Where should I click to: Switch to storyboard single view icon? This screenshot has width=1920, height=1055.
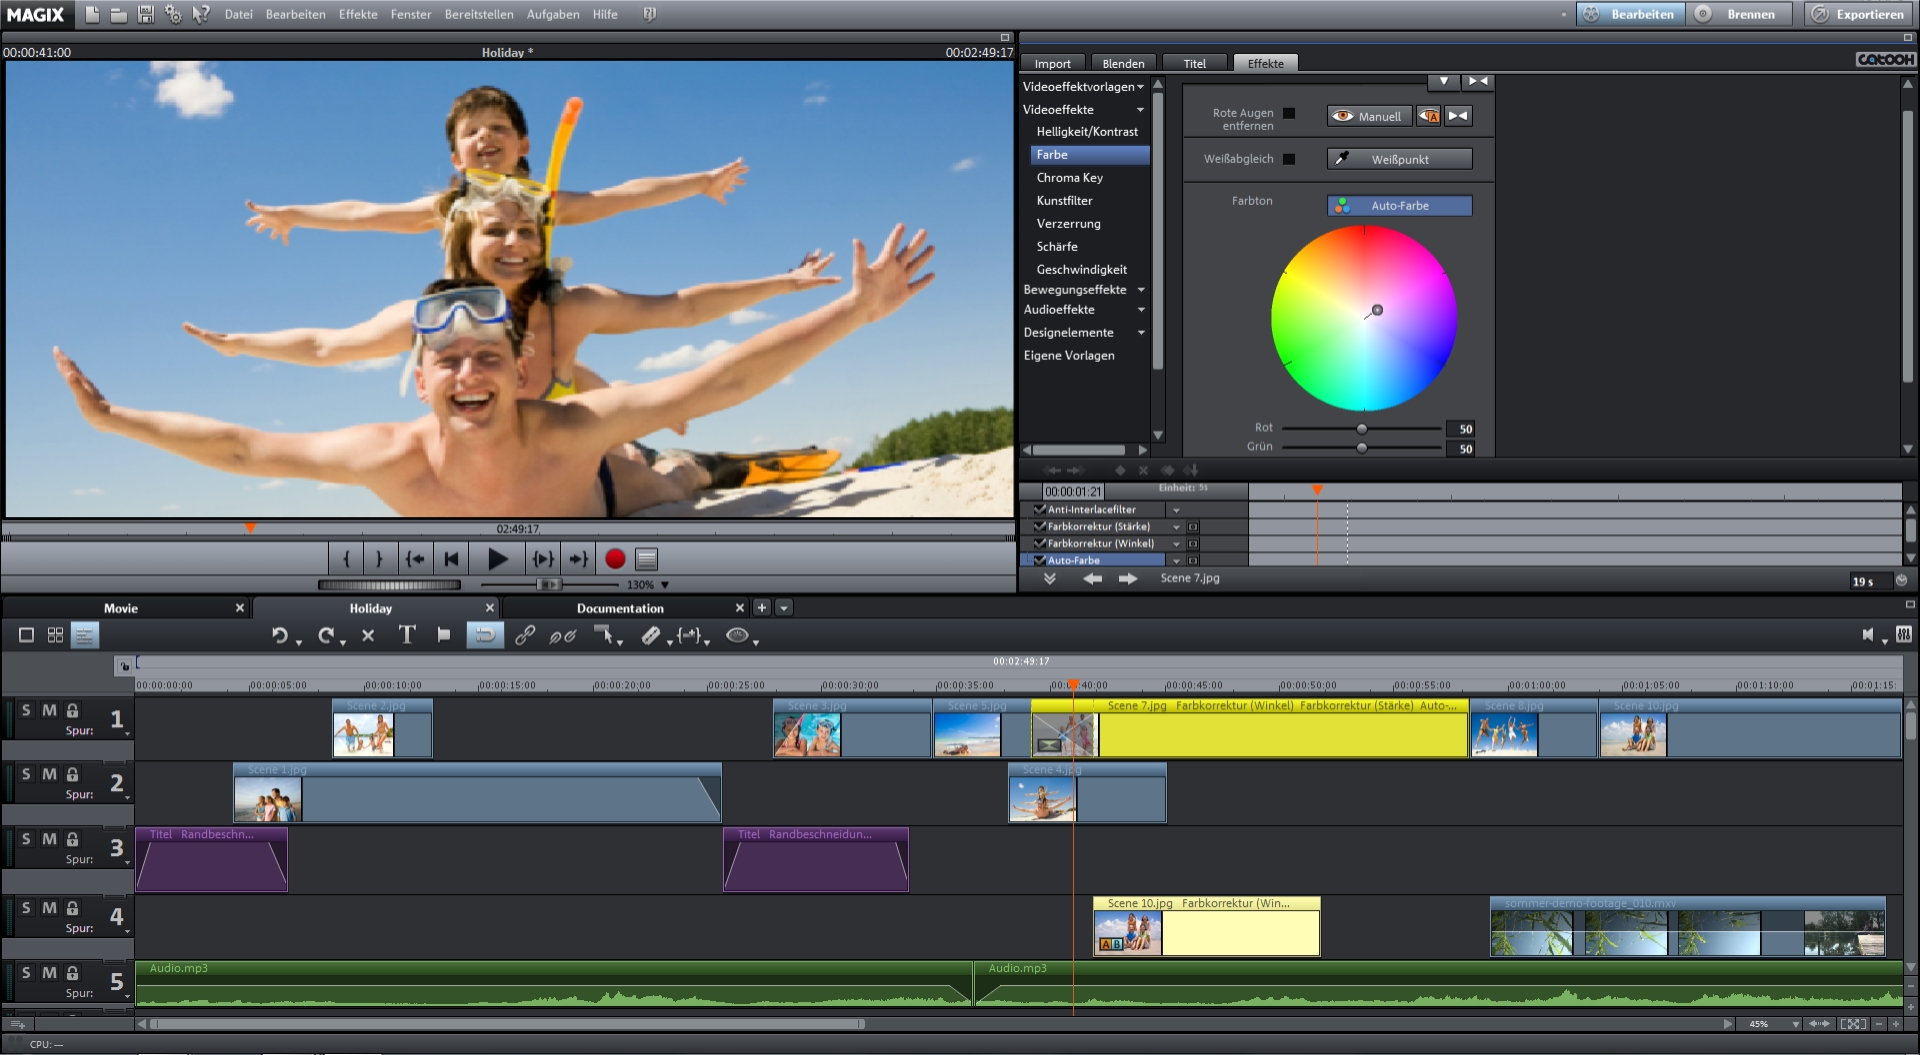point(27,635)
